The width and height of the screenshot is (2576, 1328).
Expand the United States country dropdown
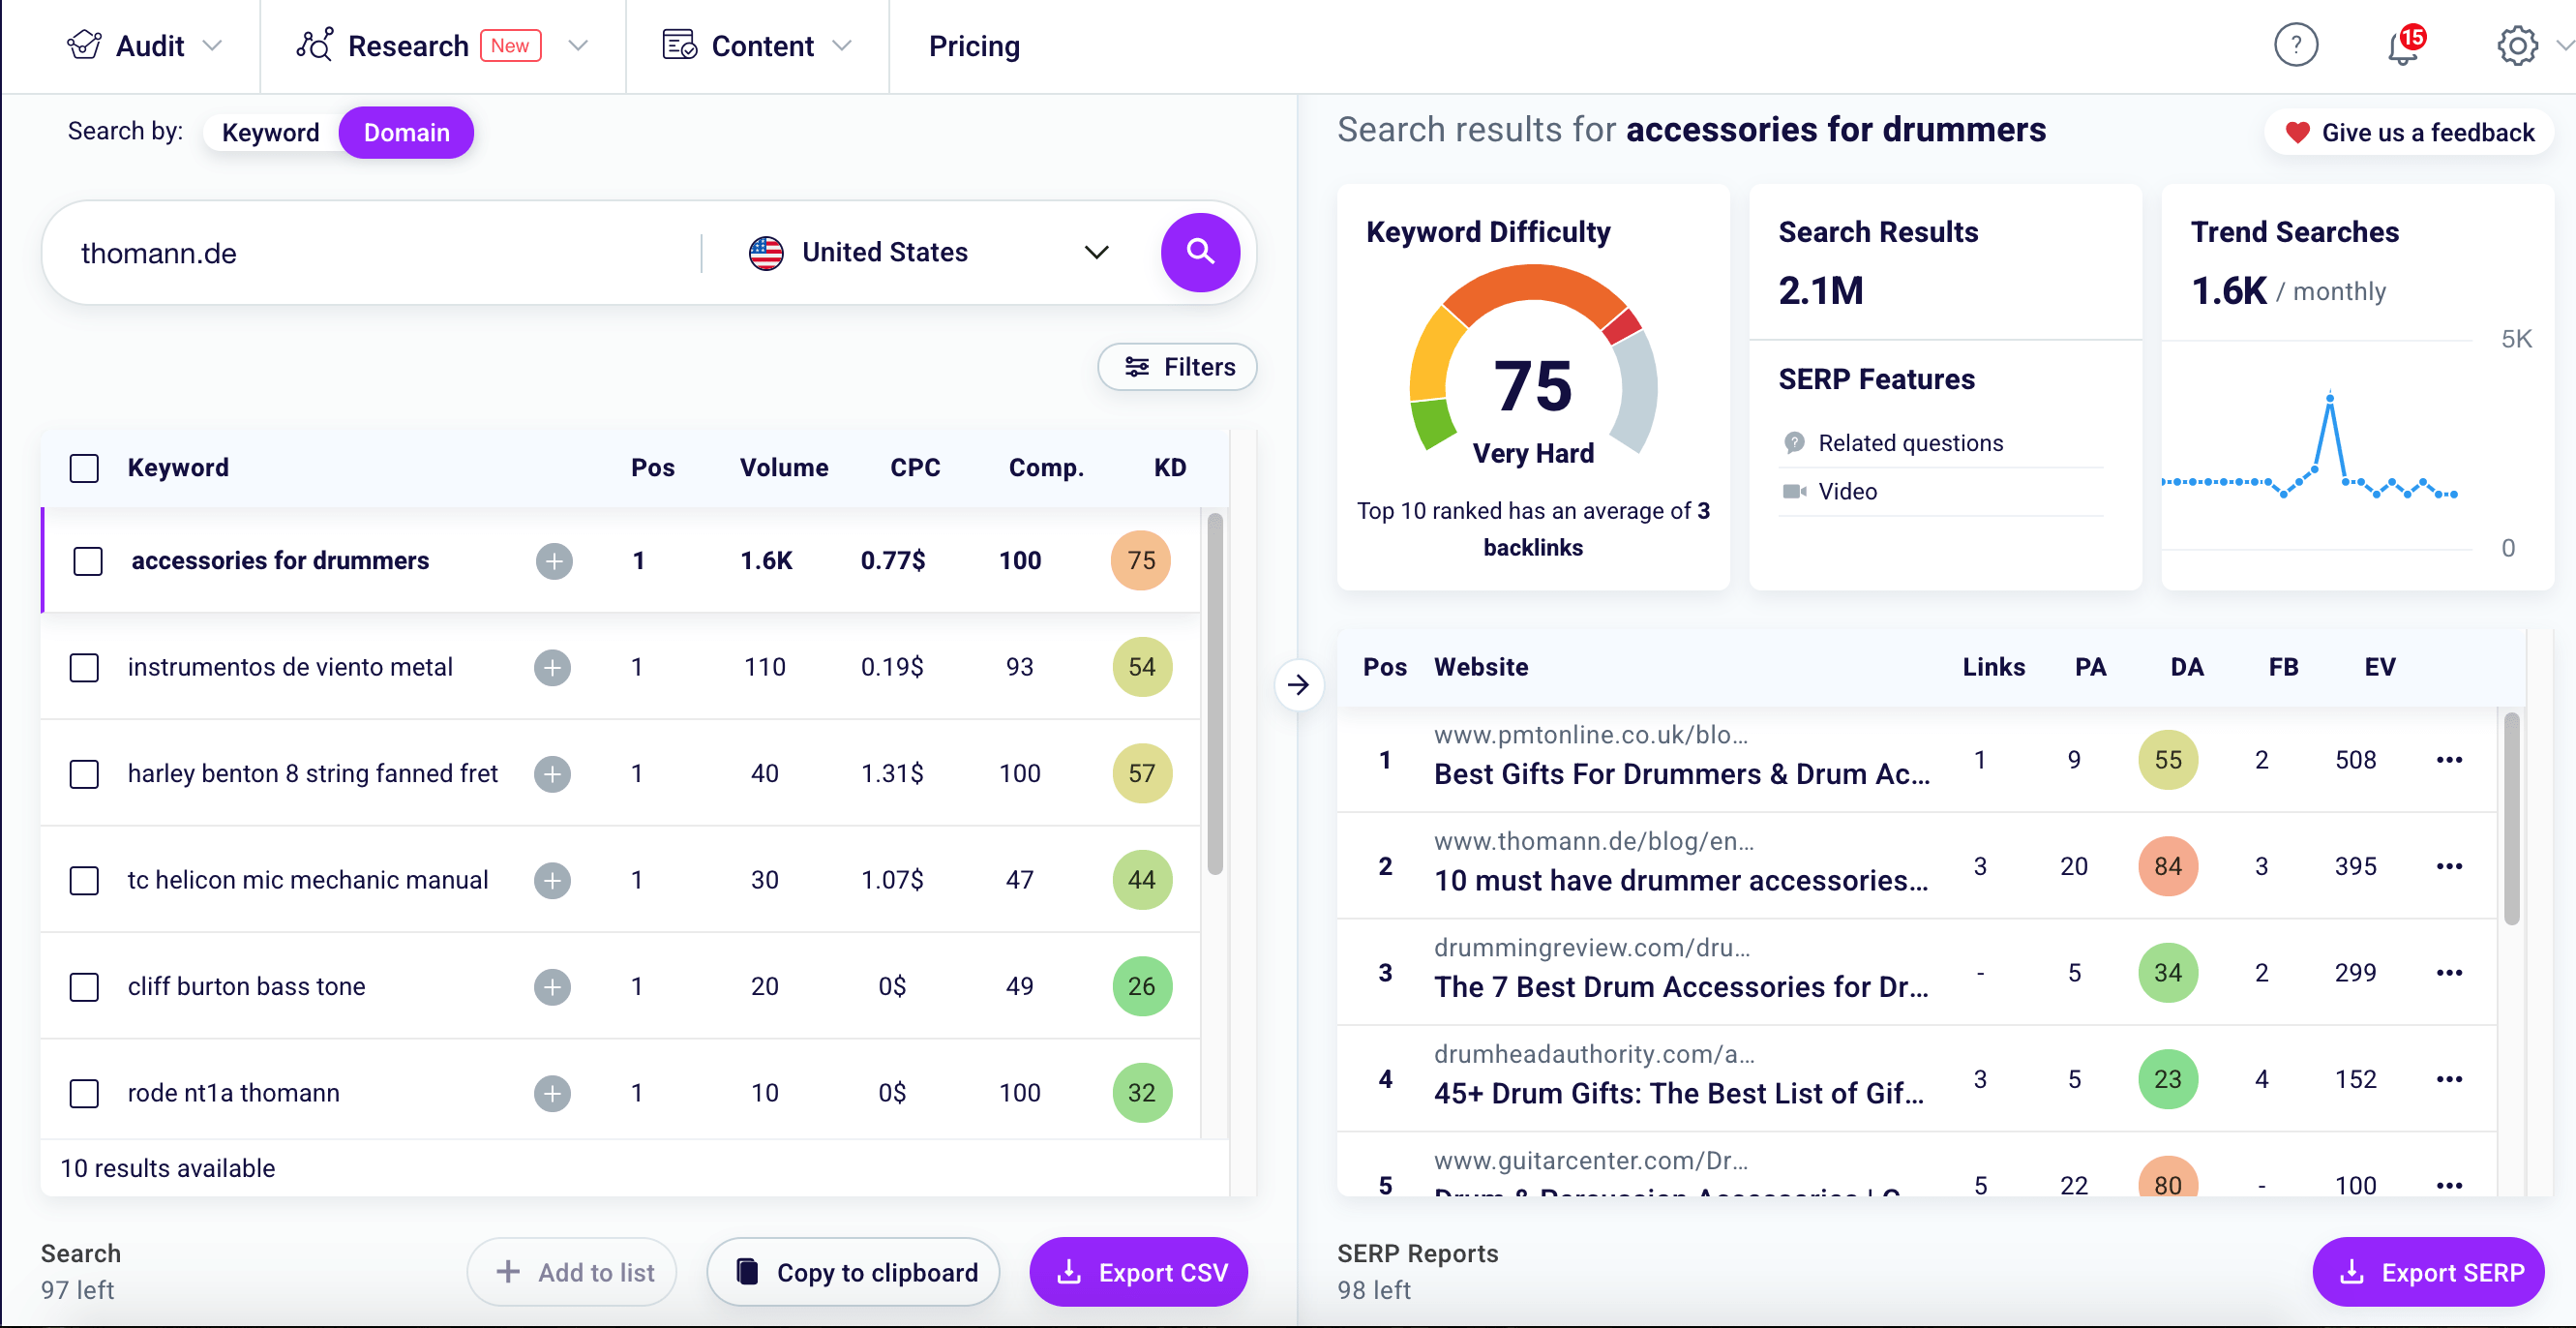pos(1095,253)
